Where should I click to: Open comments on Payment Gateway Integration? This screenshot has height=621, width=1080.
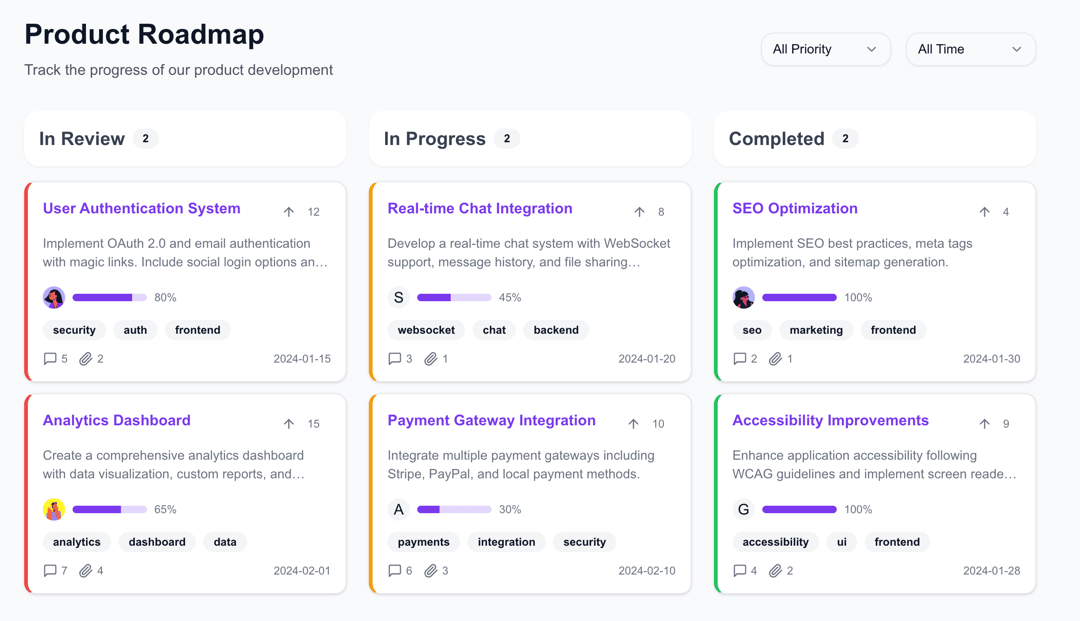pyautogui.click(x=392, y=570)
